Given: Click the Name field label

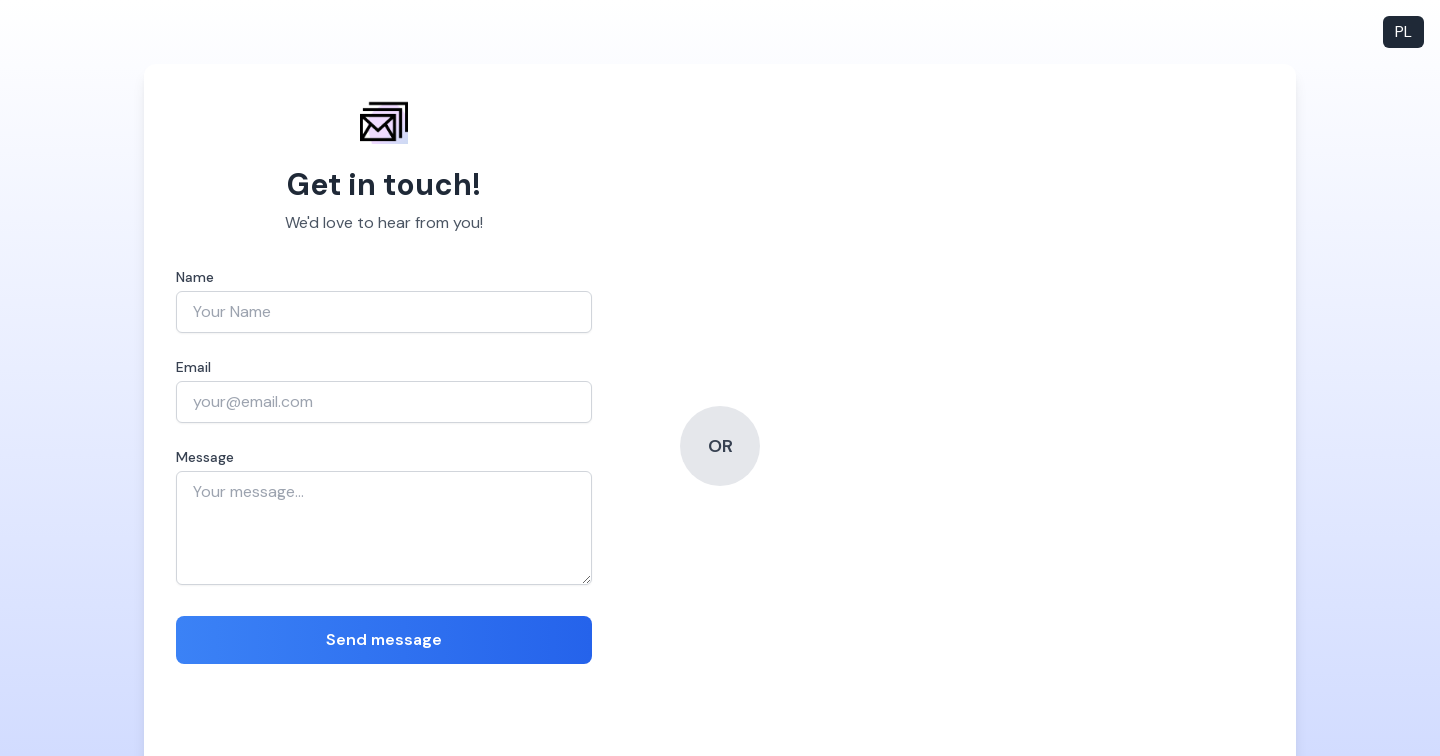Looking at the screenshot, I should click(x=195, y=277).
